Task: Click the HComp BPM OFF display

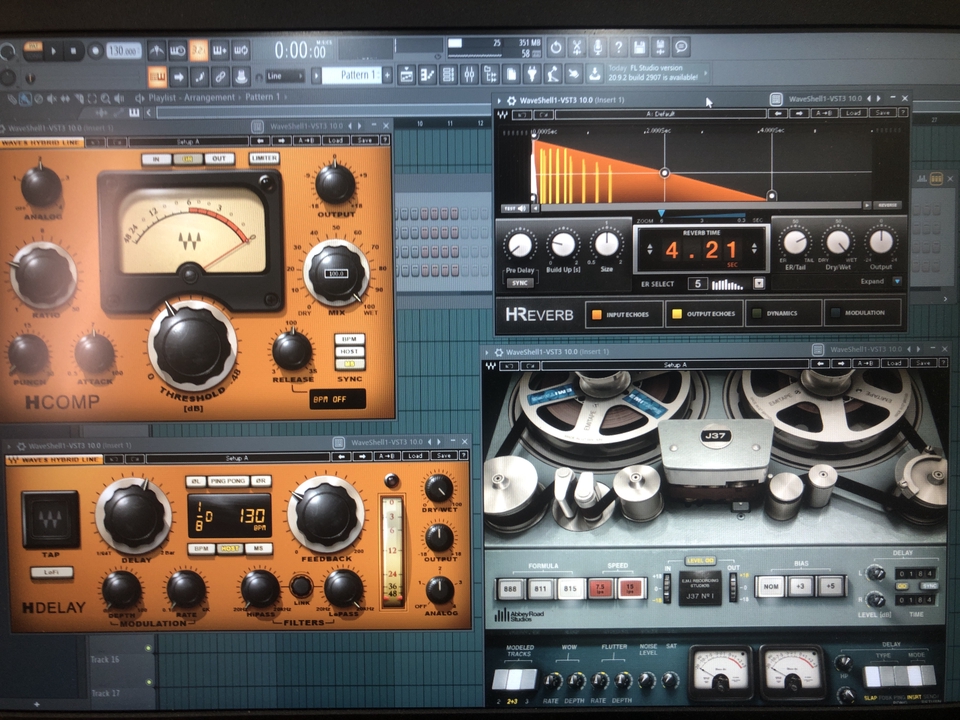Action: click(x=337, y=399)
